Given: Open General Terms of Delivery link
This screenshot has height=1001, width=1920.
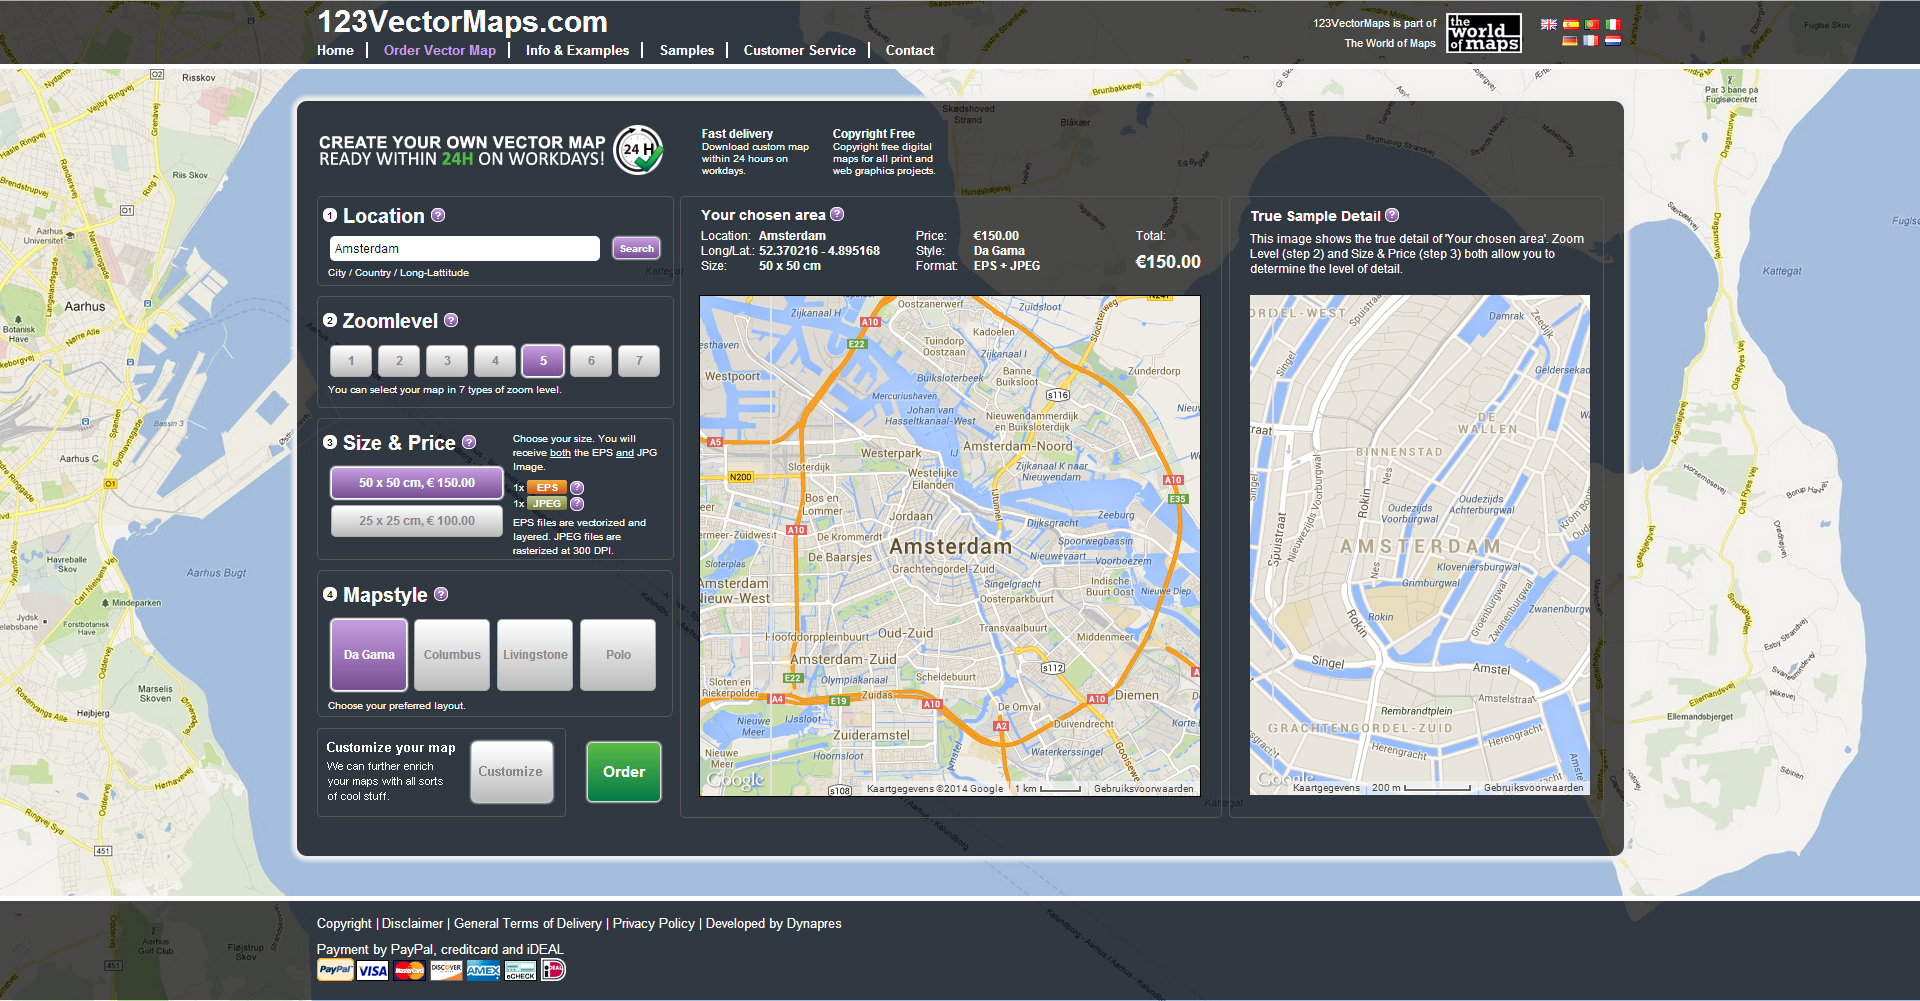Looking at the screenshot, I should pos(528,923).
